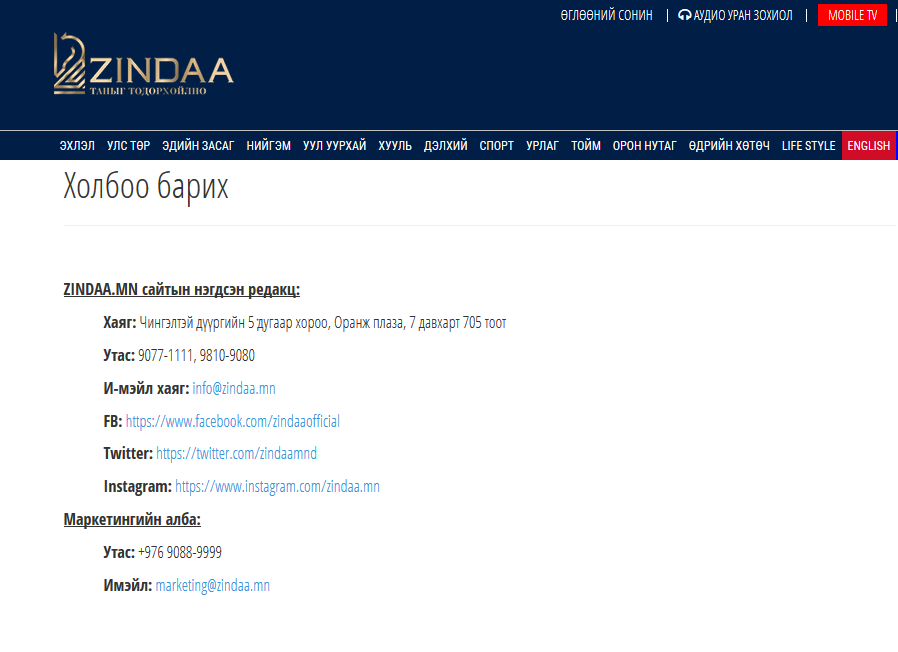Click the Холбоо барих page heading
This screenshot has height=652, width=898.
pos(146,186)
